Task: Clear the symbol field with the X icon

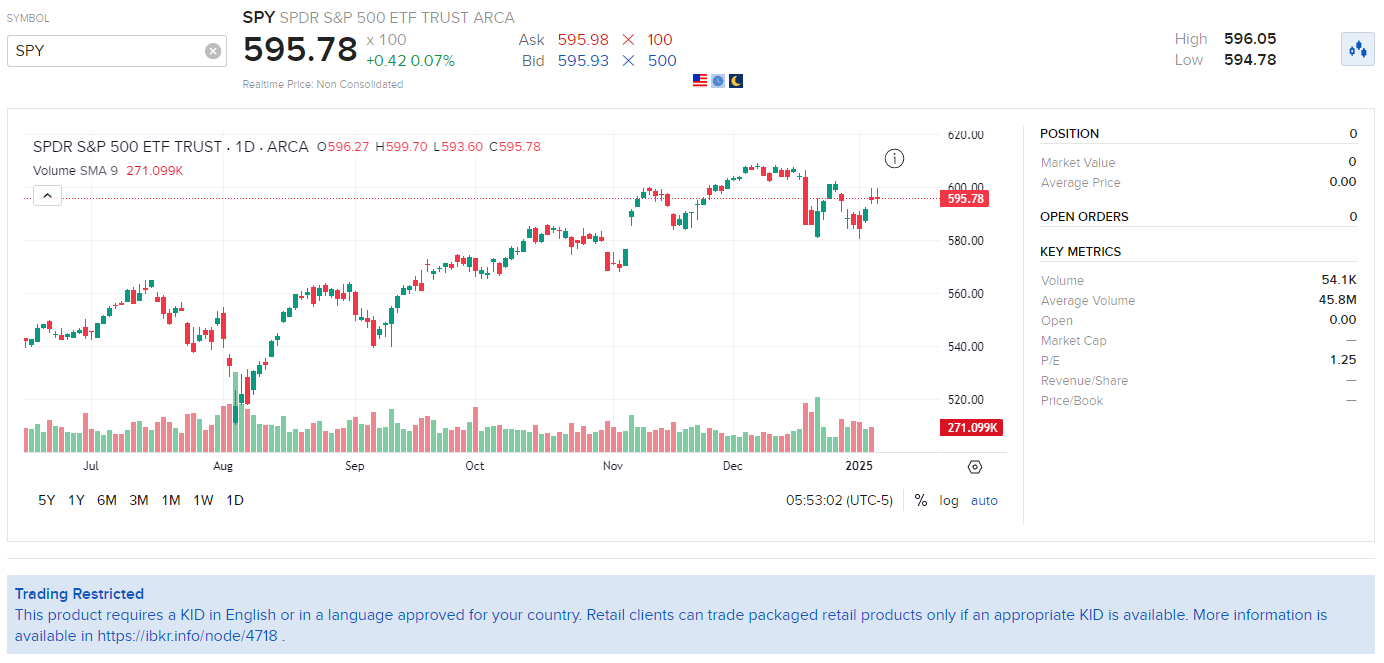Action: tap(212, 50)
